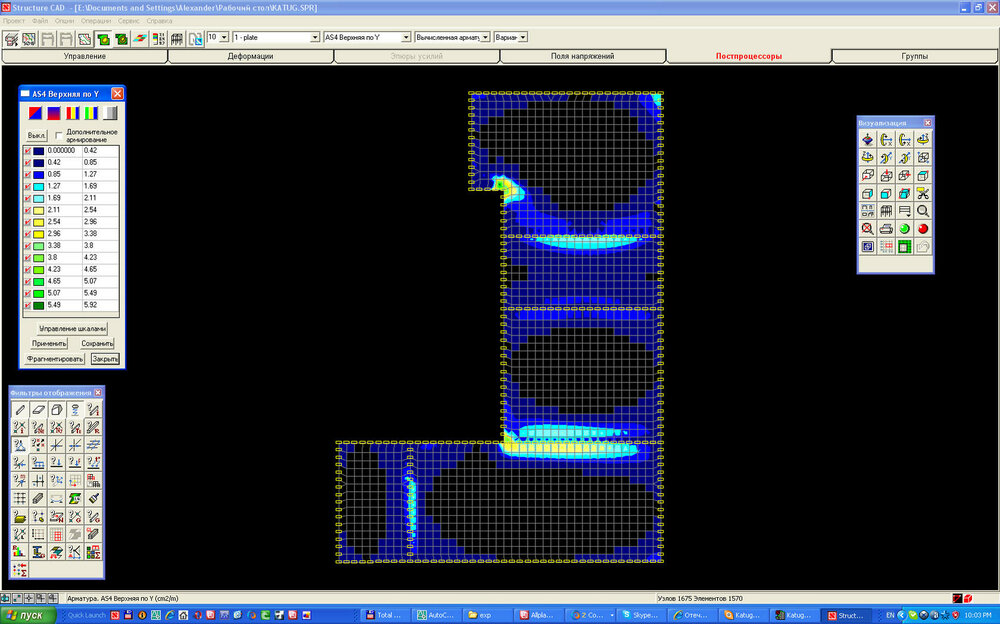Click the printer icon in Визуализация panel
Screen dimensions: 1000x624
click(886, 229)
